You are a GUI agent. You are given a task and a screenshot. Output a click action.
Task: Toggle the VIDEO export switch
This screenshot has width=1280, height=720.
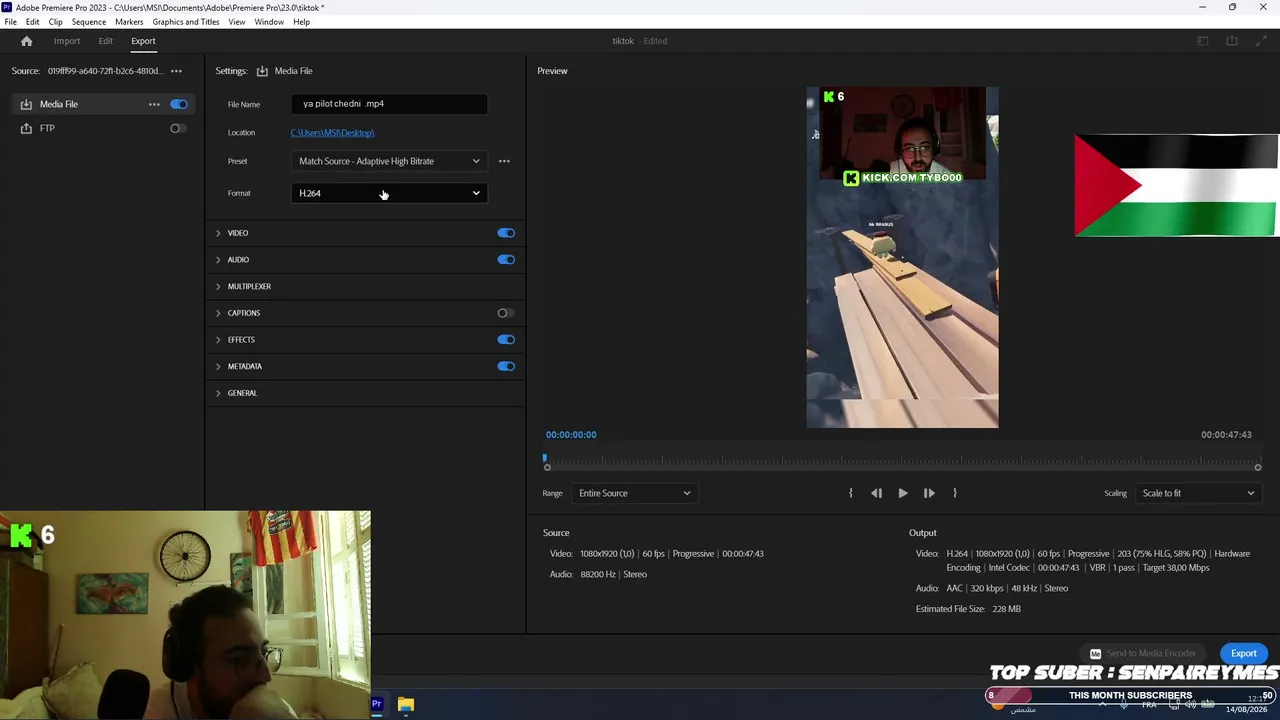[x=506, y=233]
